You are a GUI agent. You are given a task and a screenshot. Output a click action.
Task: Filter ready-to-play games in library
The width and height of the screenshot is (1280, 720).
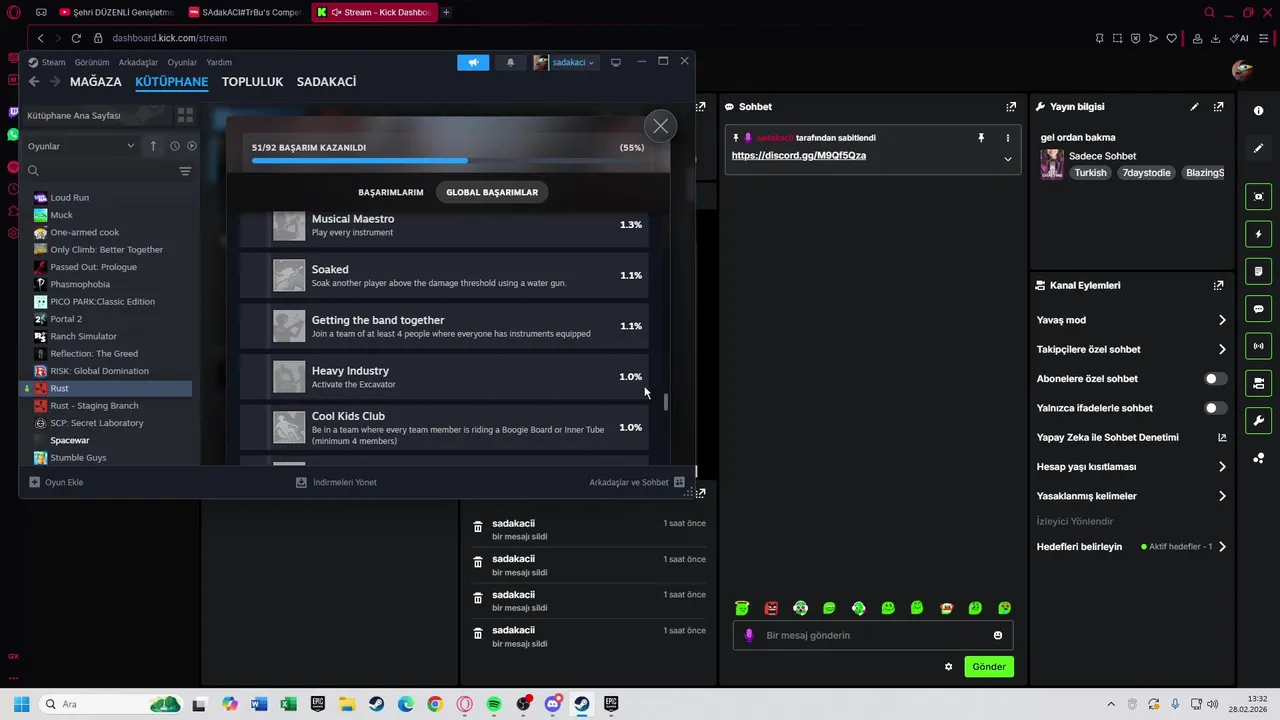click(x=192, y=146)
